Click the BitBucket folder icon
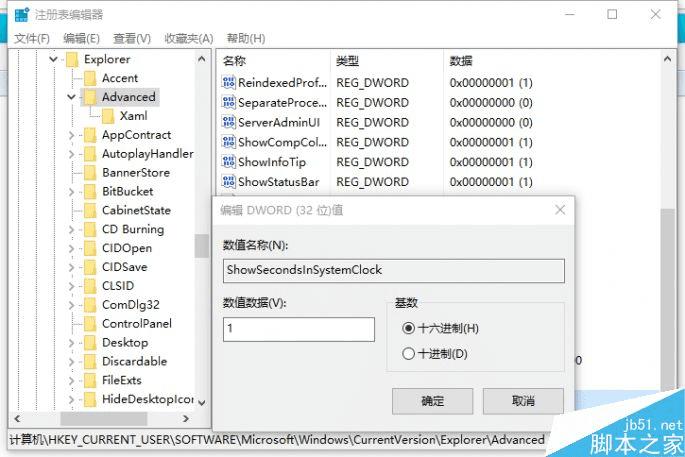This screenshot has height=457, width=685. pyautogui.click(x=90, y=191)
